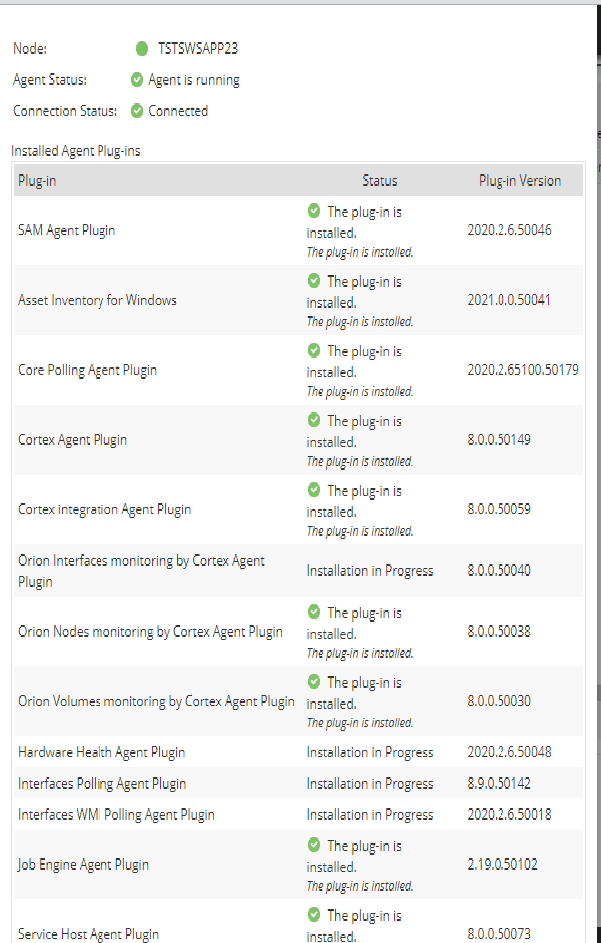
Task: Click the Job Engine Agent Plugin status checkmark
Action: tap(314, 846)
